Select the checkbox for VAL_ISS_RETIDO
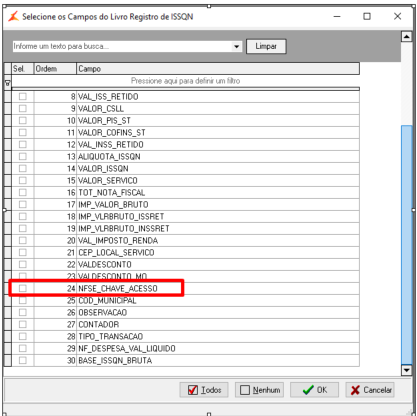Screen dimensions: 417x416 pos(23,96)
